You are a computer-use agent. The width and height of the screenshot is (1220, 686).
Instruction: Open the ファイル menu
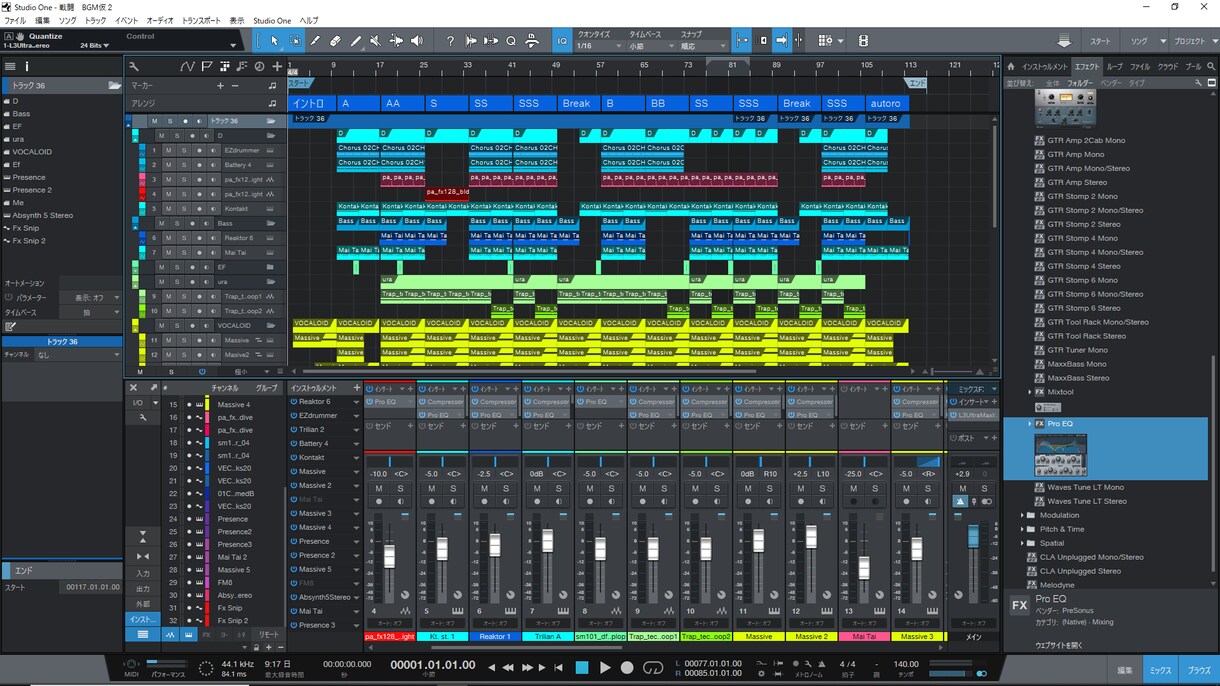point(15,20)
